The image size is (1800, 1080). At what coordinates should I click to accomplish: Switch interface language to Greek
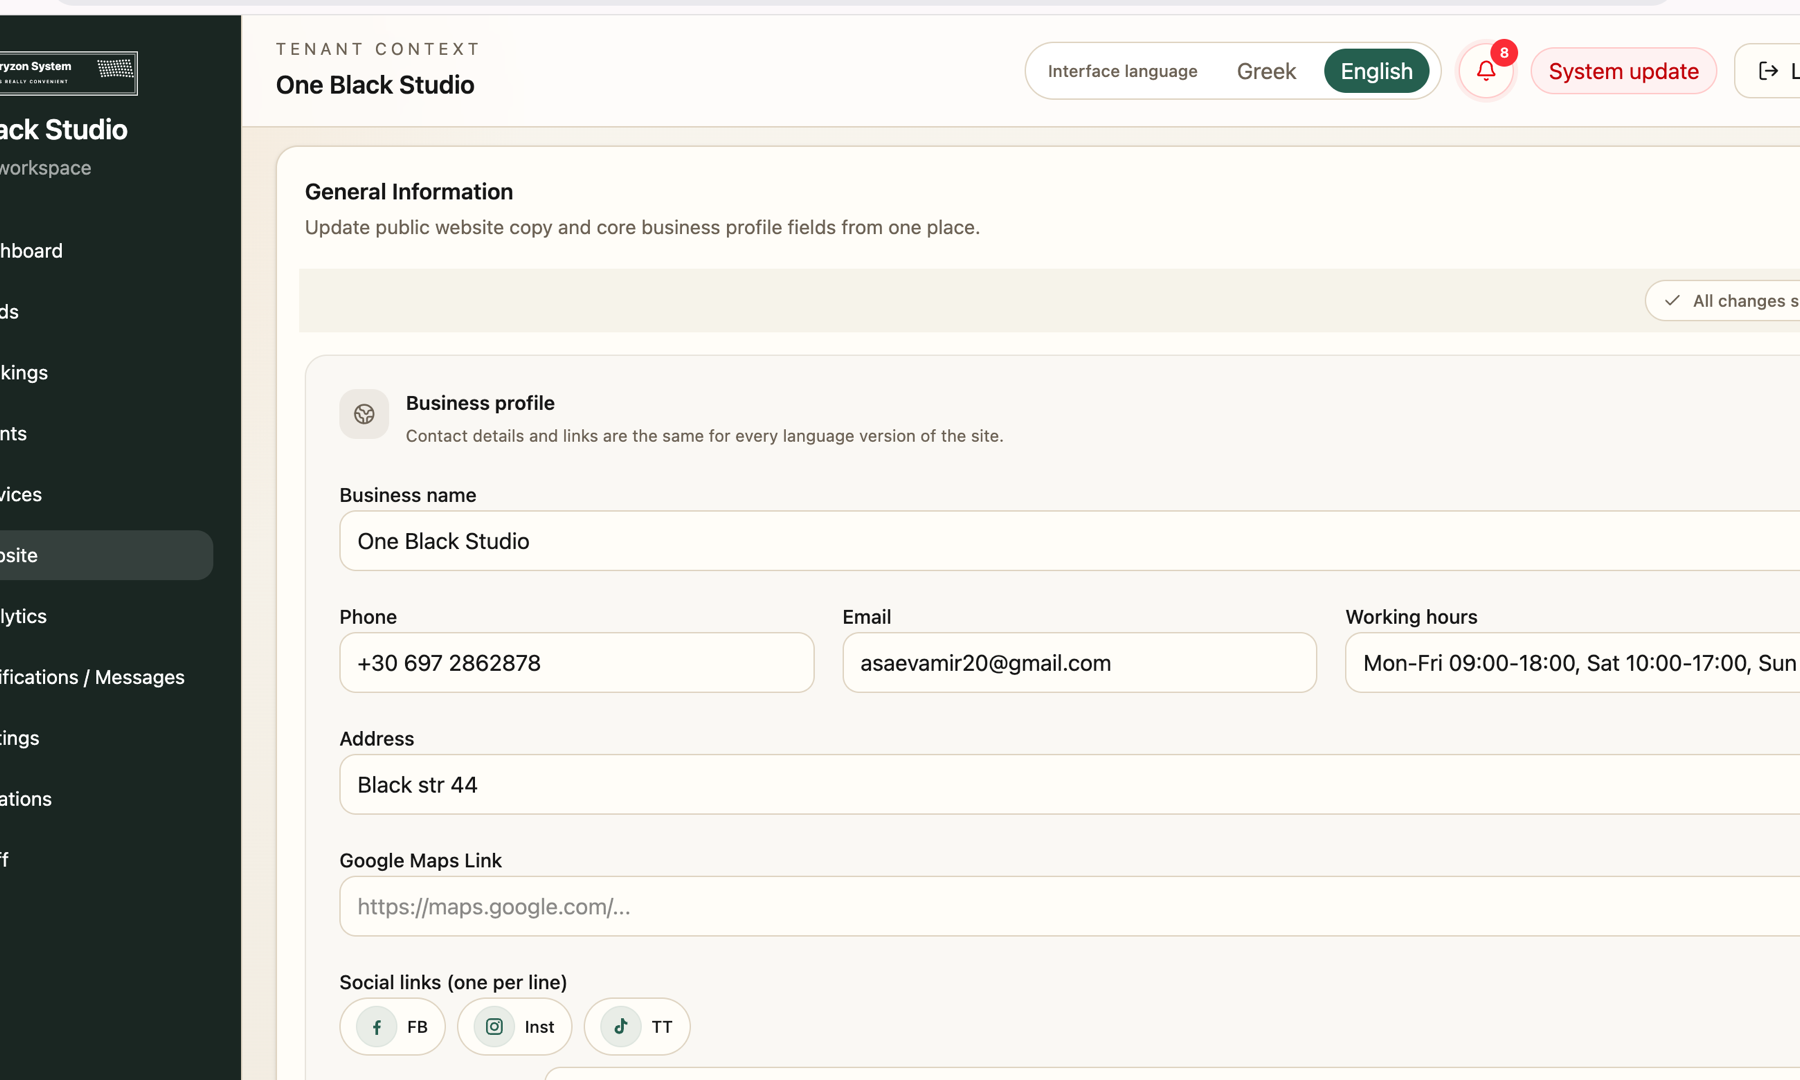1266,71
